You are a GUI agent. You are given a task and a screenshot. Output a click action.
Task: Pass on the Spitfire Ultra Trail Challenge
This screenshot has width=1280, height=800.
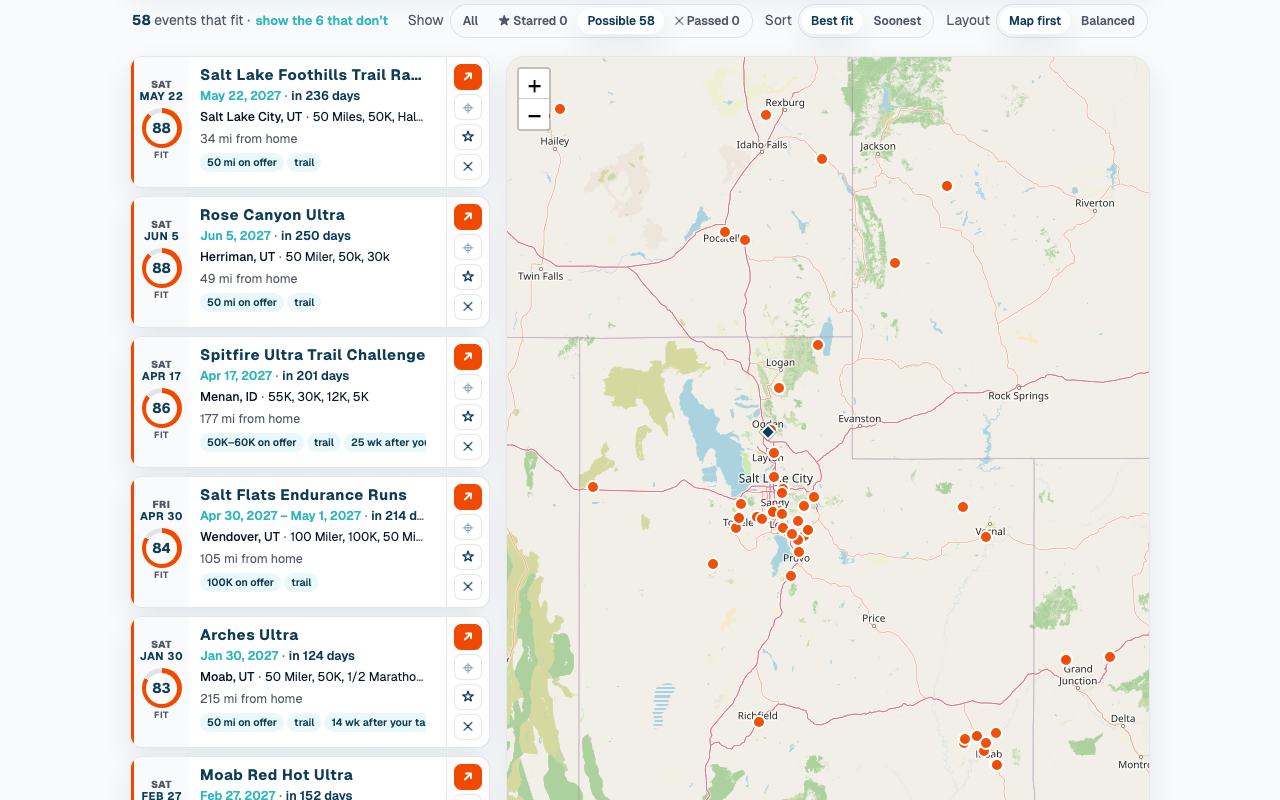[x=468, y=446]
